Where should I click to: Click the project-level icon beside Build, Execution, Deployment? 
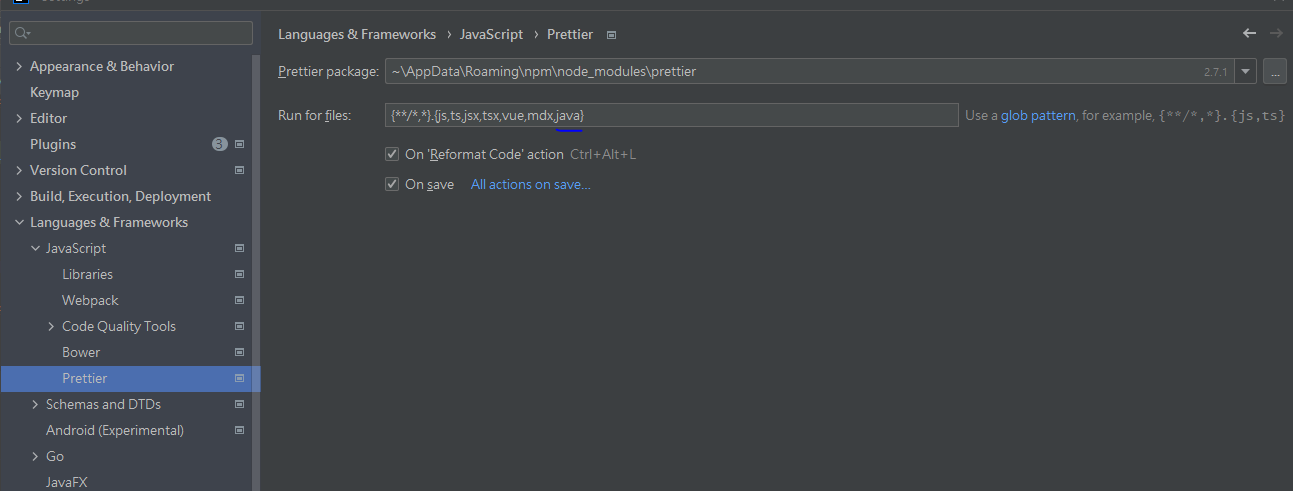point(239,196)
